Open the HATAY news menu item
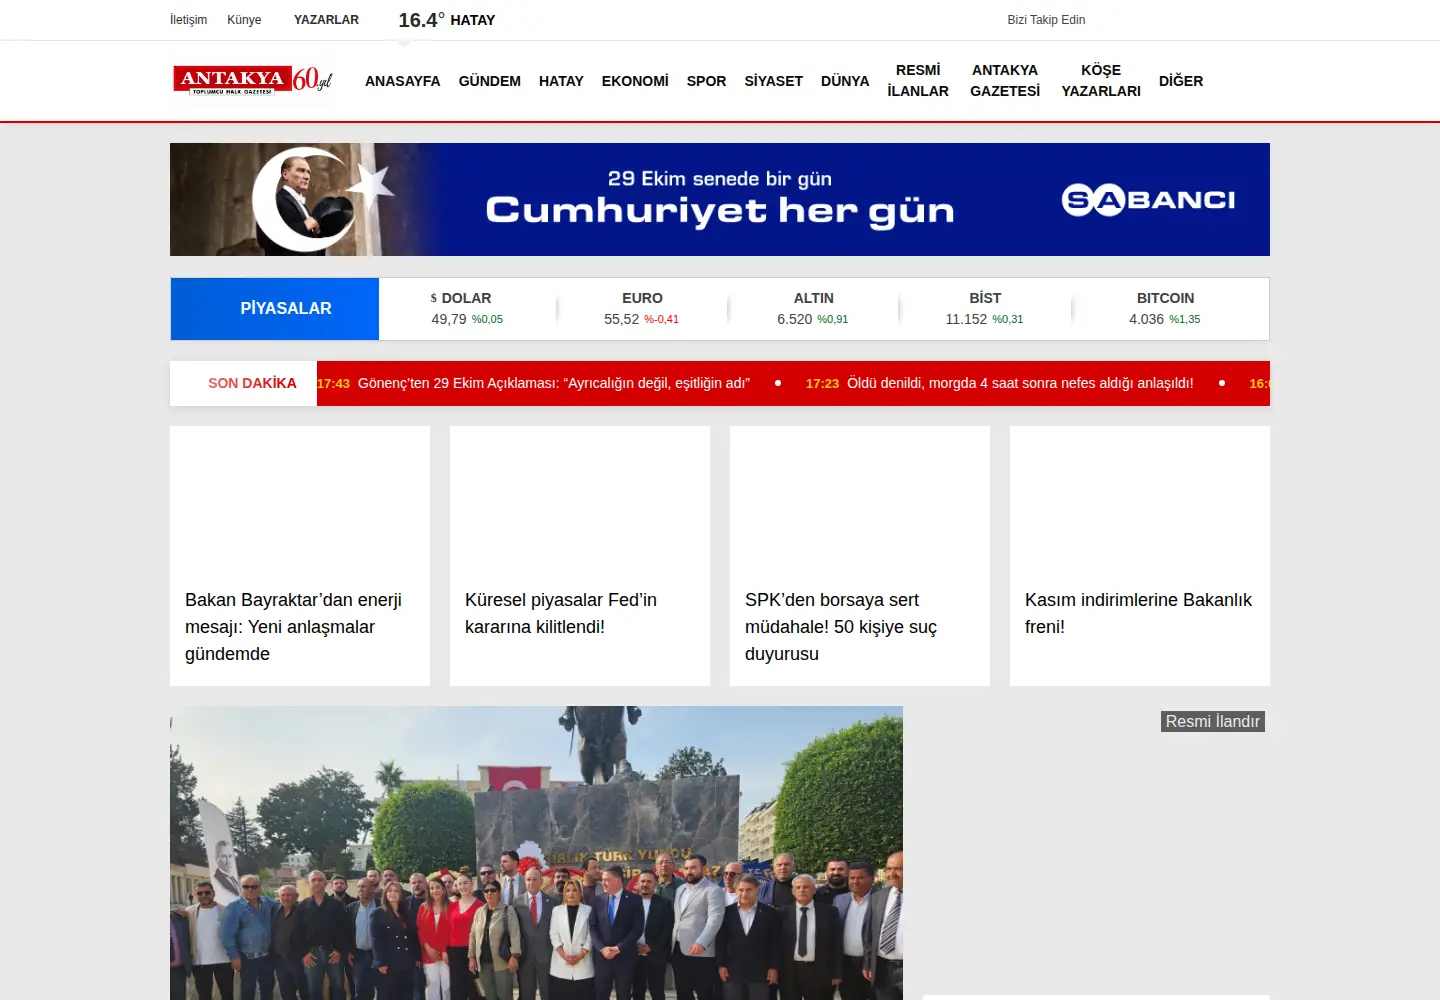 point(561,81)
